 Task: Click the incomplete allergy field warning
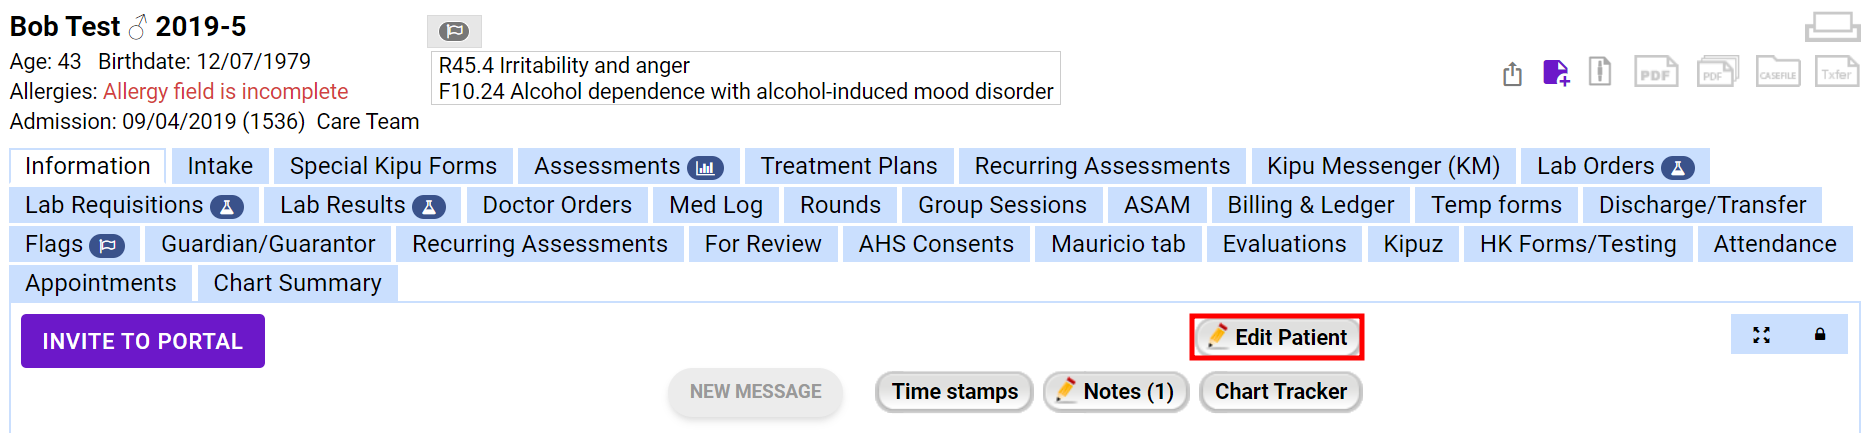pos(225,92)
